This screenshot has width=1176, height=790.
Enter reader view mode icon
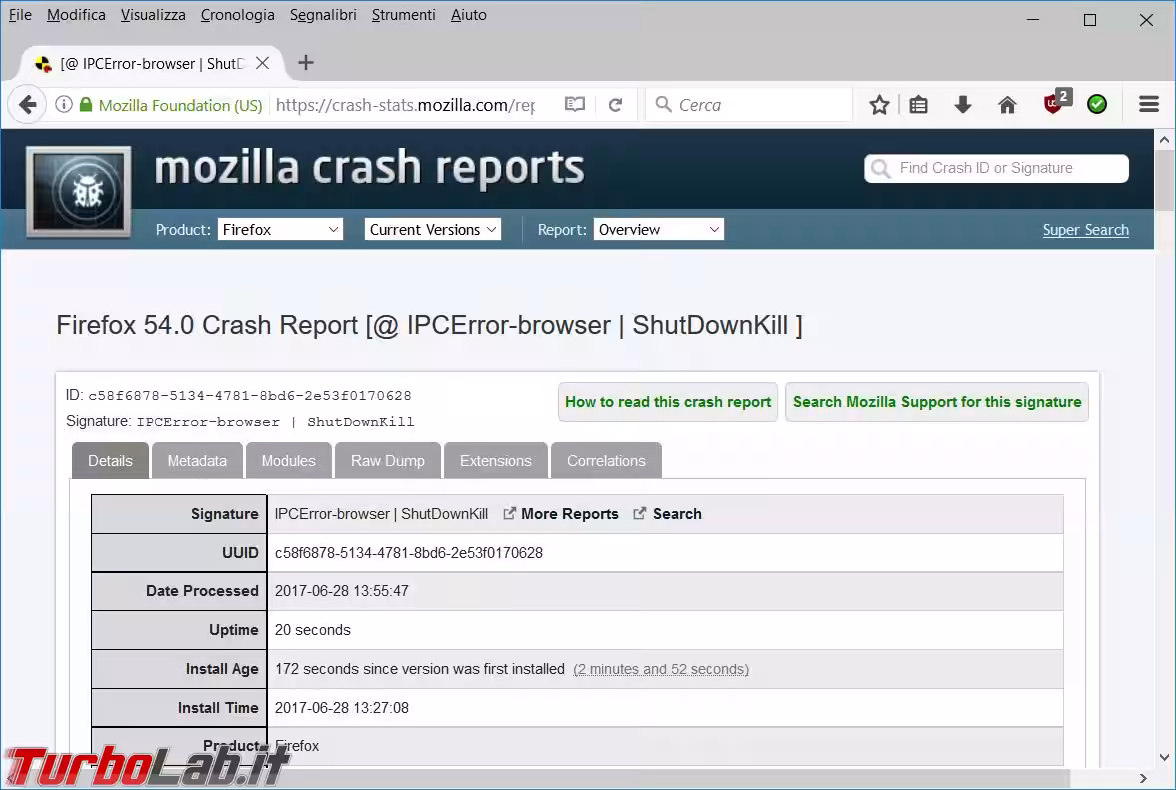(x=573, y=104)
